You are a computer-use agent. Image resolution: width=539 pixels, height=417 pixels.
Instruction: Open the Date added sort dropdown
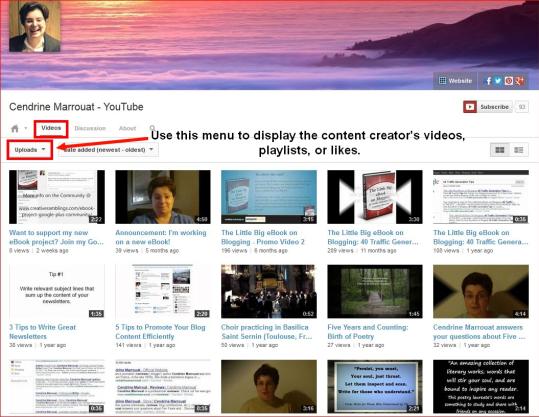point(108,150)
